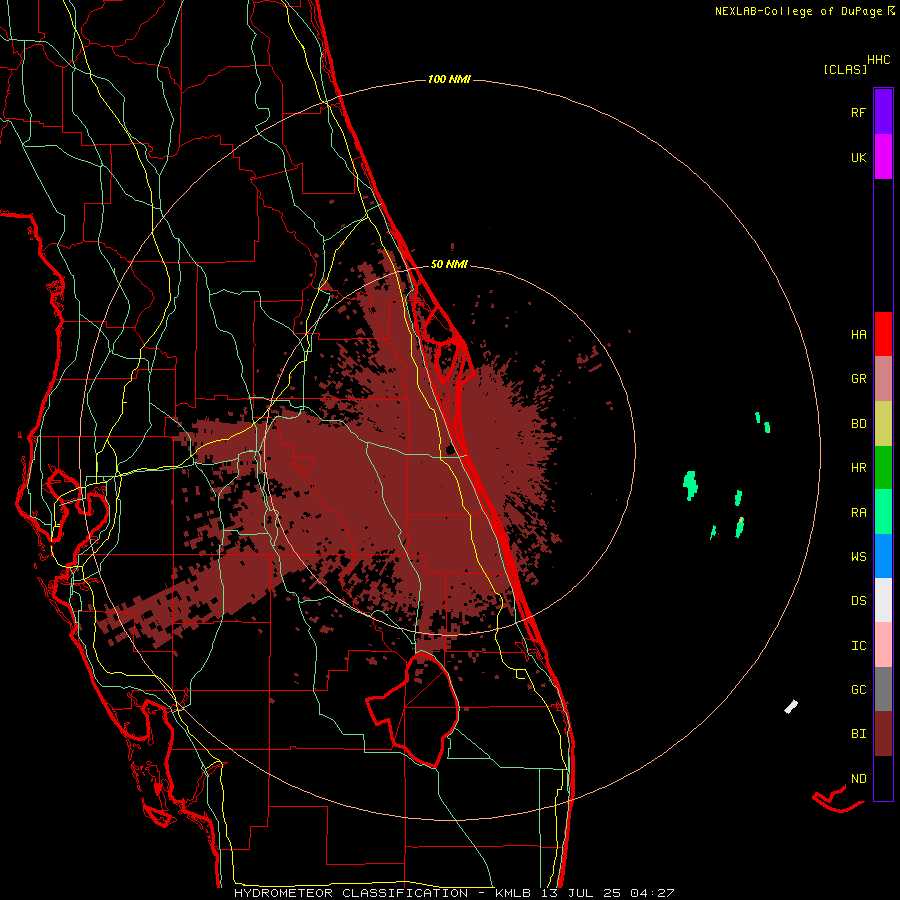
Task: Click the 100 NMI range ring label
Action: click(449, 79)
